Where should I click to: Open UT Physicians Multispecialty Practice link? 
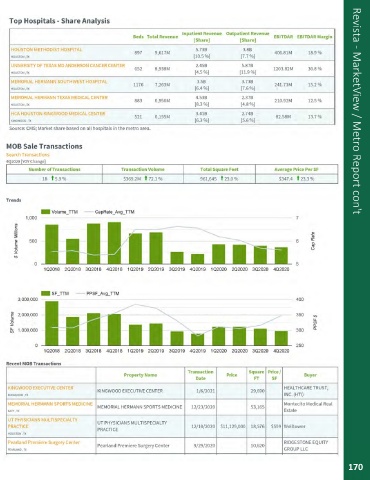pyautogui.click(x=43, y=423)
